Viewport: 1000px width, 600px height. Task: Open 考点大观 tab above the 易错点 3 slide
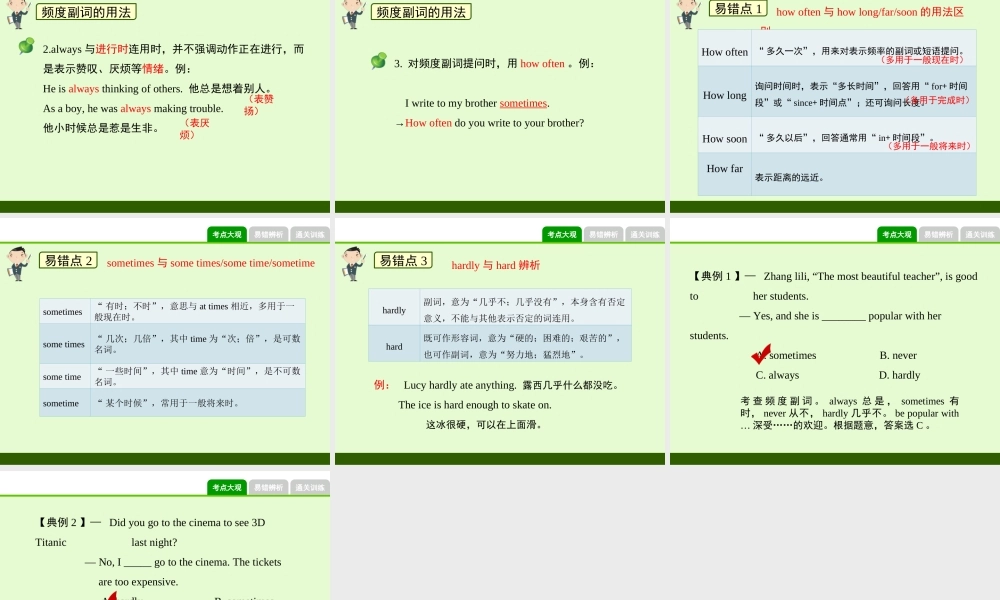point(562,235)
